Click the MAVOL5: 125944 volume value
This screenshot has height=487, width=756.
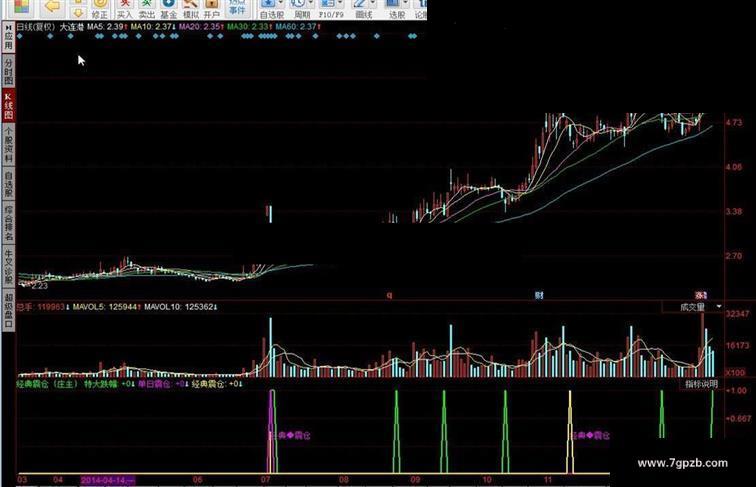click(x=107, y=307)
